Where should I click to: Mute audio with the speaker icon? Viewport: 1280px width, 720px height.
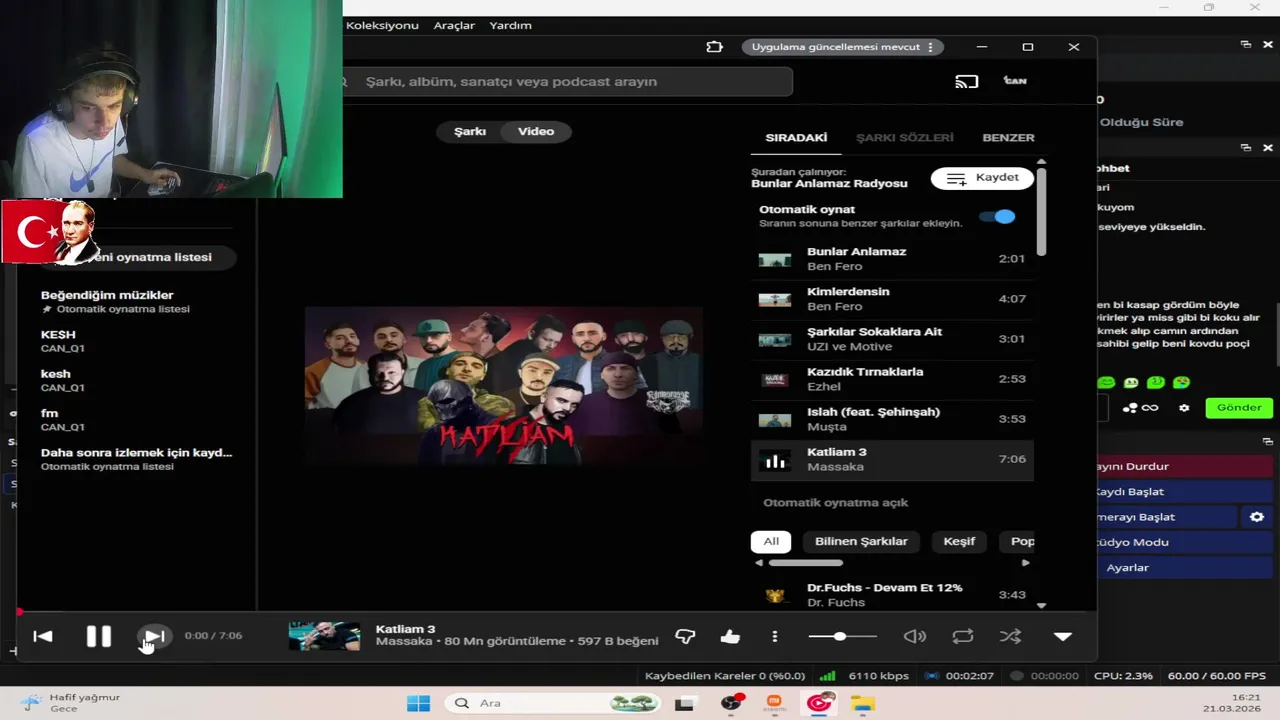pyautogui.click(x=914, y=636)
